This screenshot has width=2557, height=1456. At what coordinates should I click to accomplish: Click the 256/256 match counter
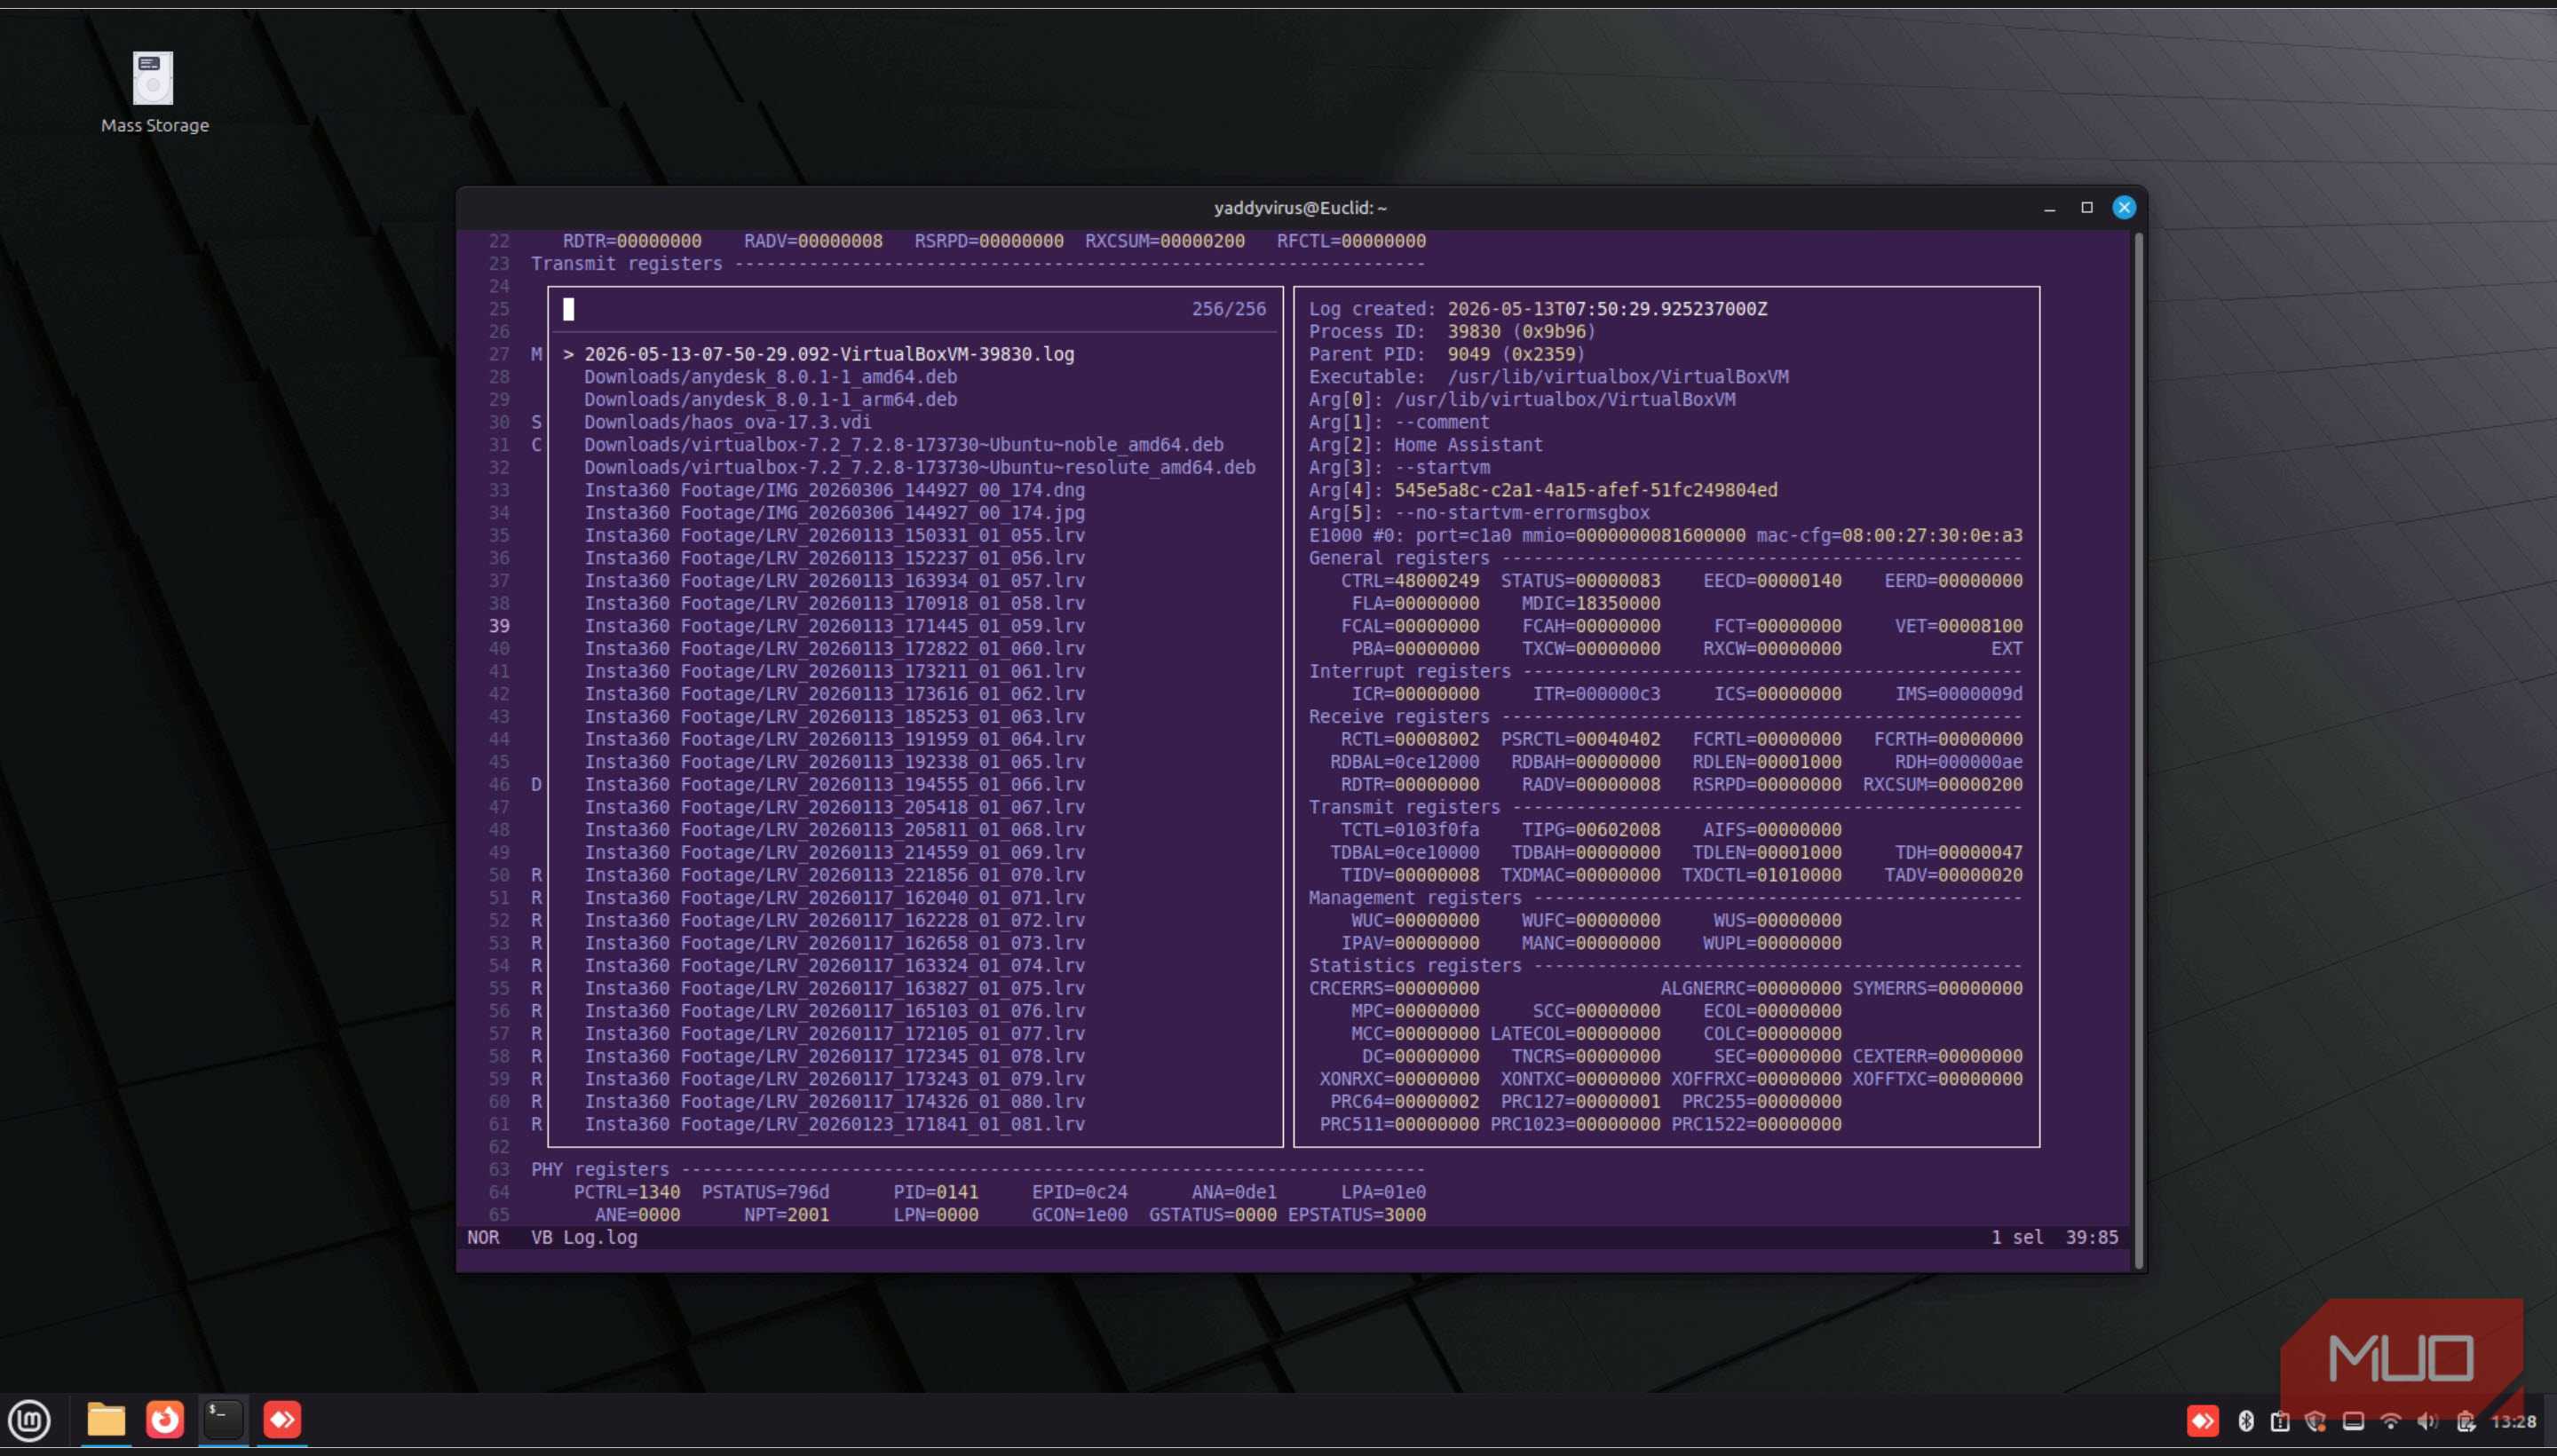1228,309
